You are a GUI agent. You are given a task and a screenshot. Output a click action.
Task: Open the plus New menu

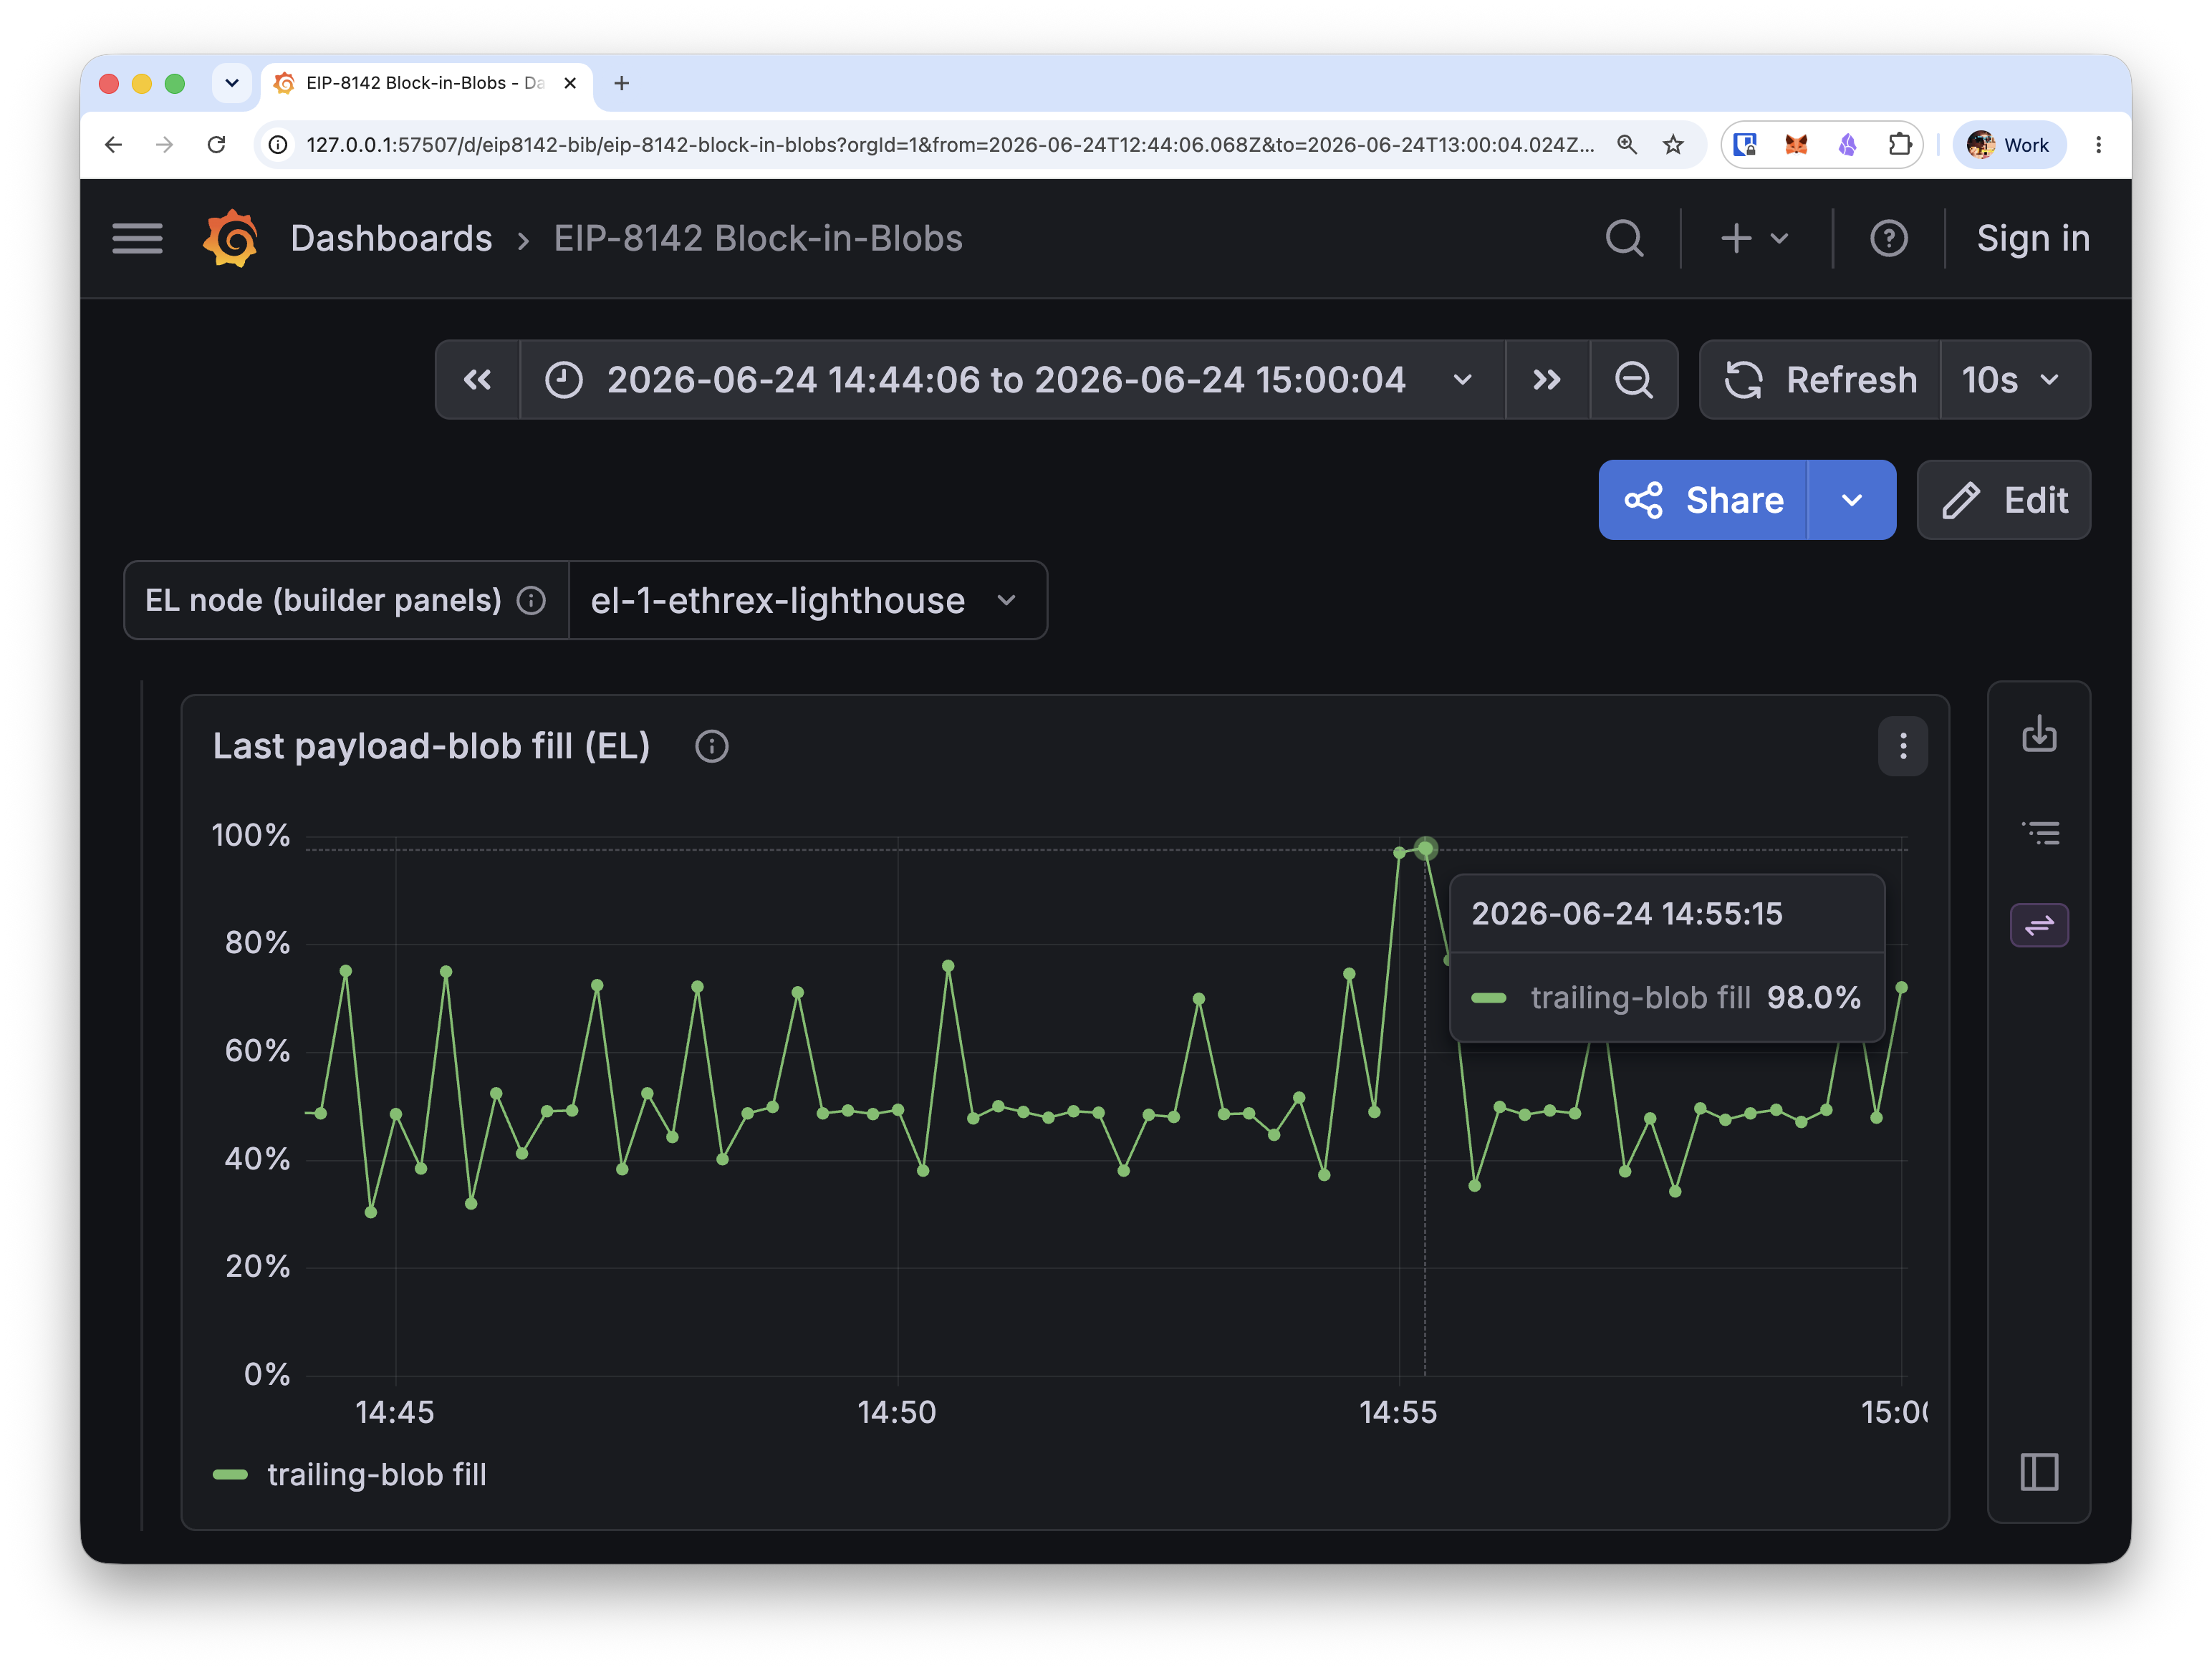1755,238
